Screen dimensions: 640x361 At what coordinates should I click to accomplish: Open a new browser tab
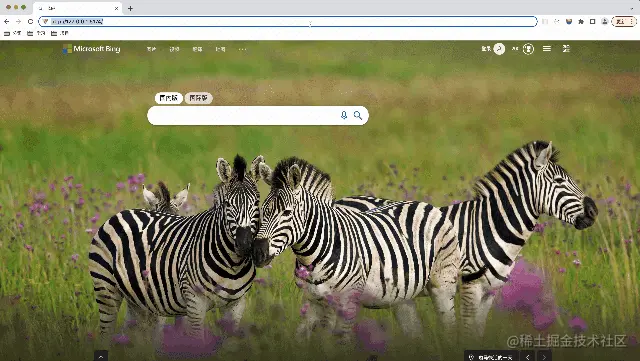[130, 8]
